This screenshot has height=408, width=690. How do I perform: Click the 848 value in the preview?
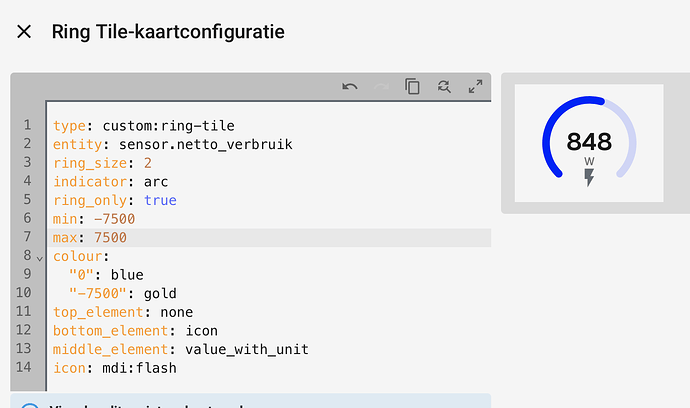589,142
